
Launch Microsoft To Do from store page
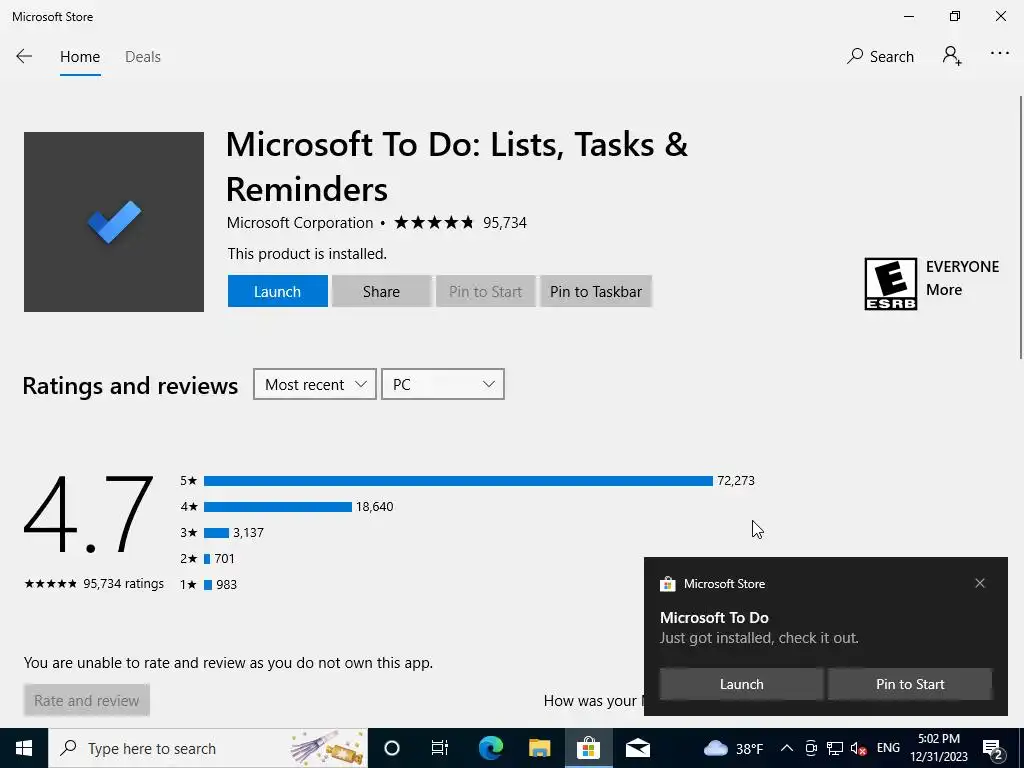(x=278, y=291)
